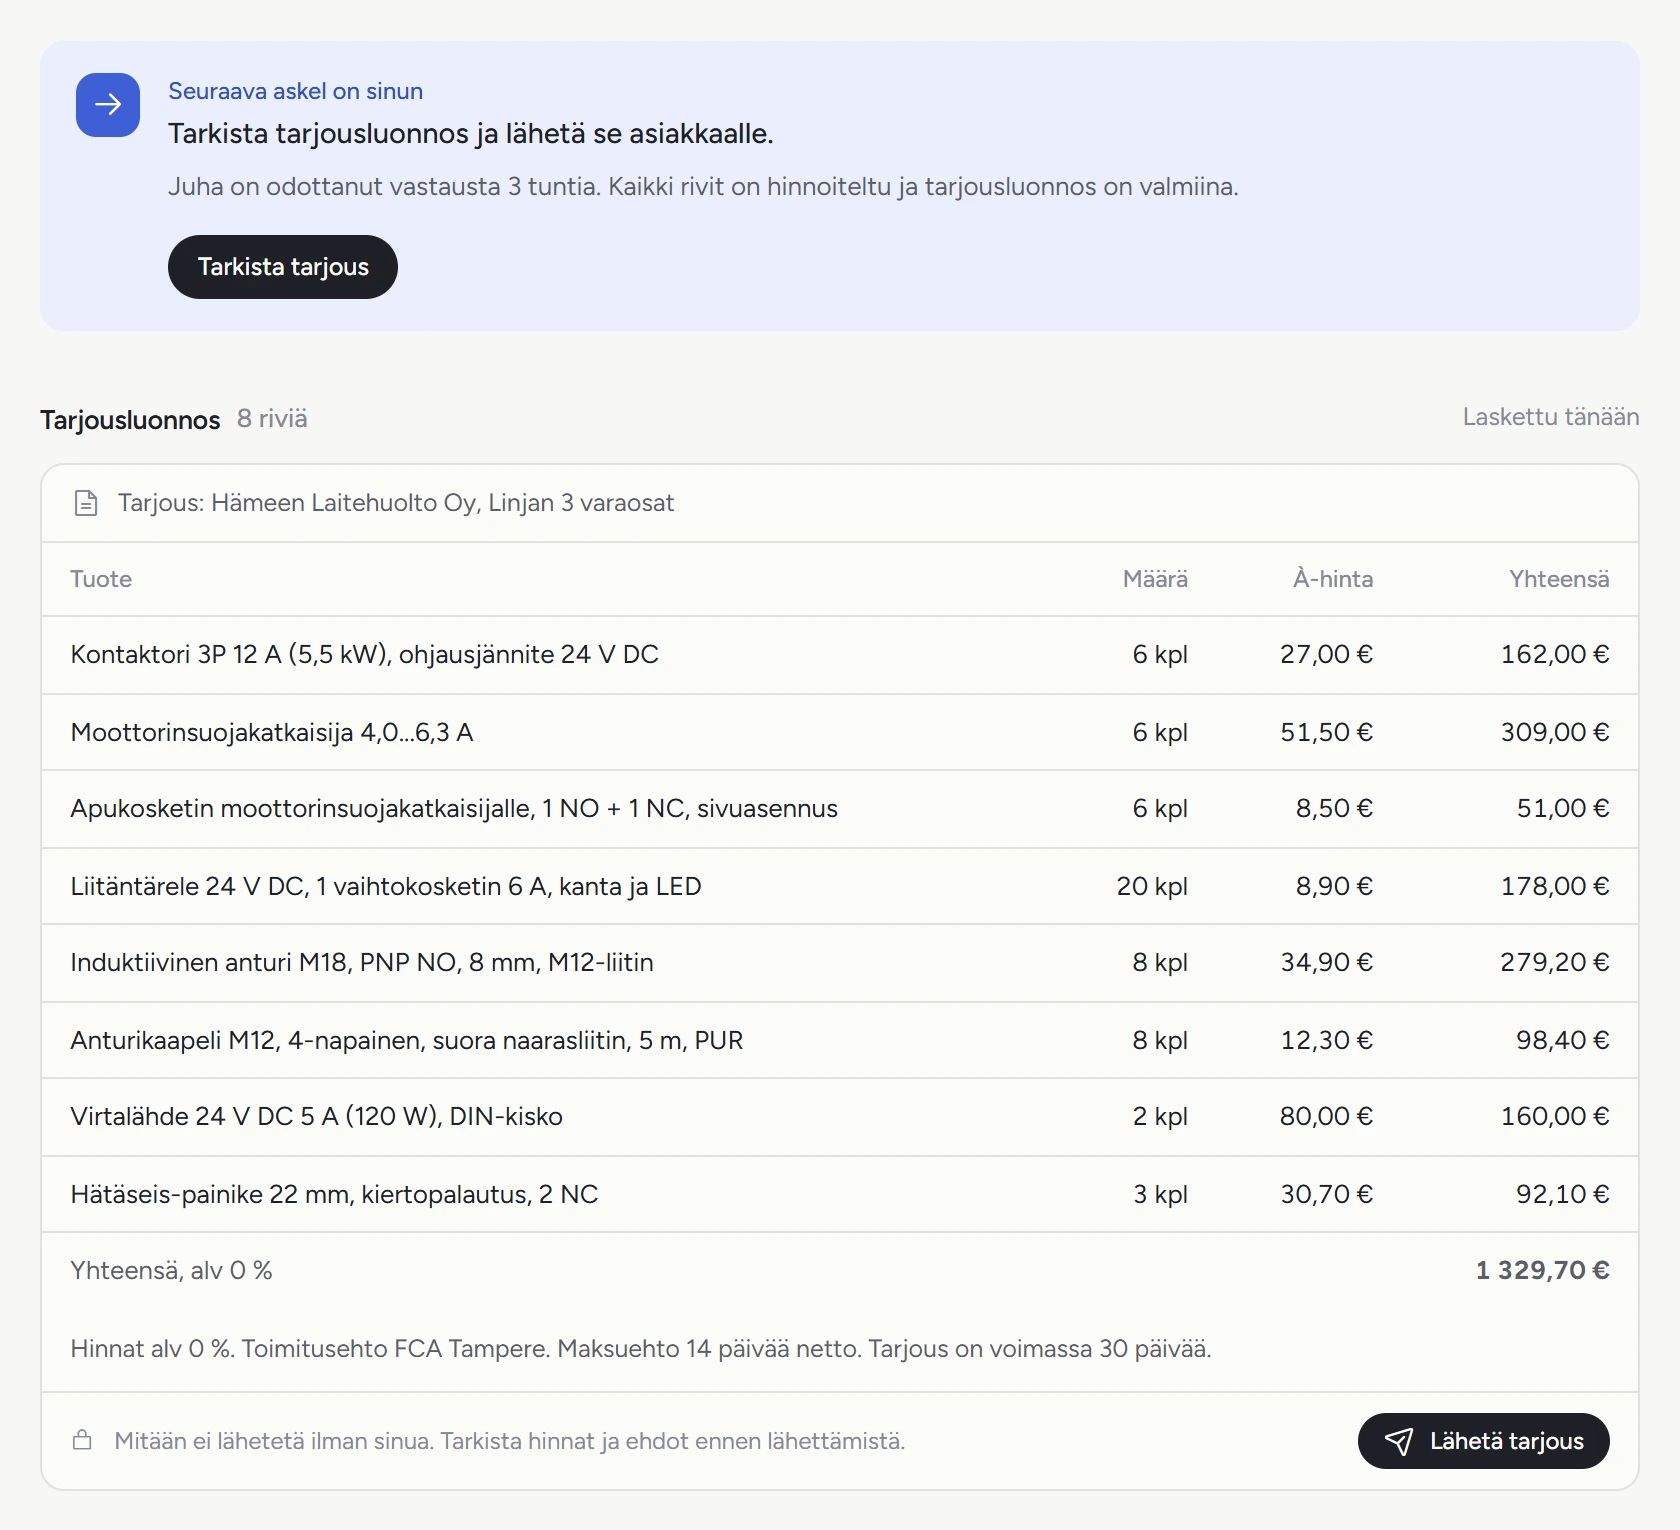
Task: Click the quote title 'Hämeen Laitehuolto Oy, Linjan 3 varaosat'
Action: [443, 503]
